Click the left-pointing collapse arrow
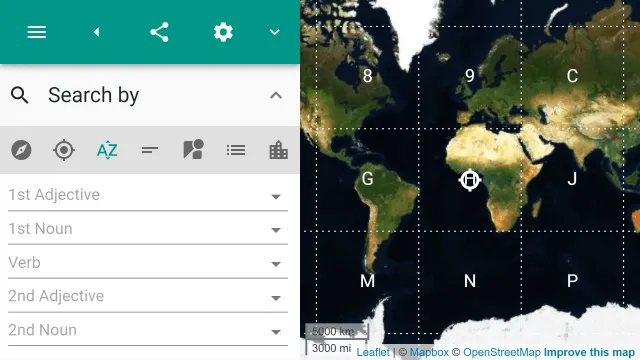The image size is (640, 360). [96, 32]
